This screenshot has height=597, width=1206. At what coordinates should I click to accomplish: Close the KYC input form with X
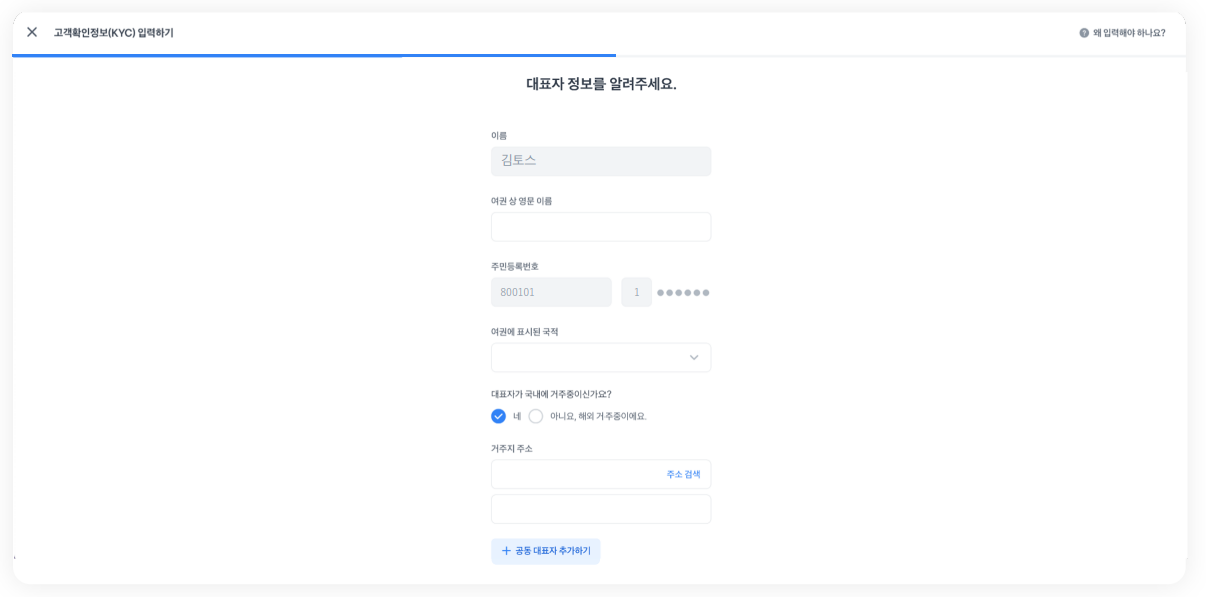pos(32,32)
